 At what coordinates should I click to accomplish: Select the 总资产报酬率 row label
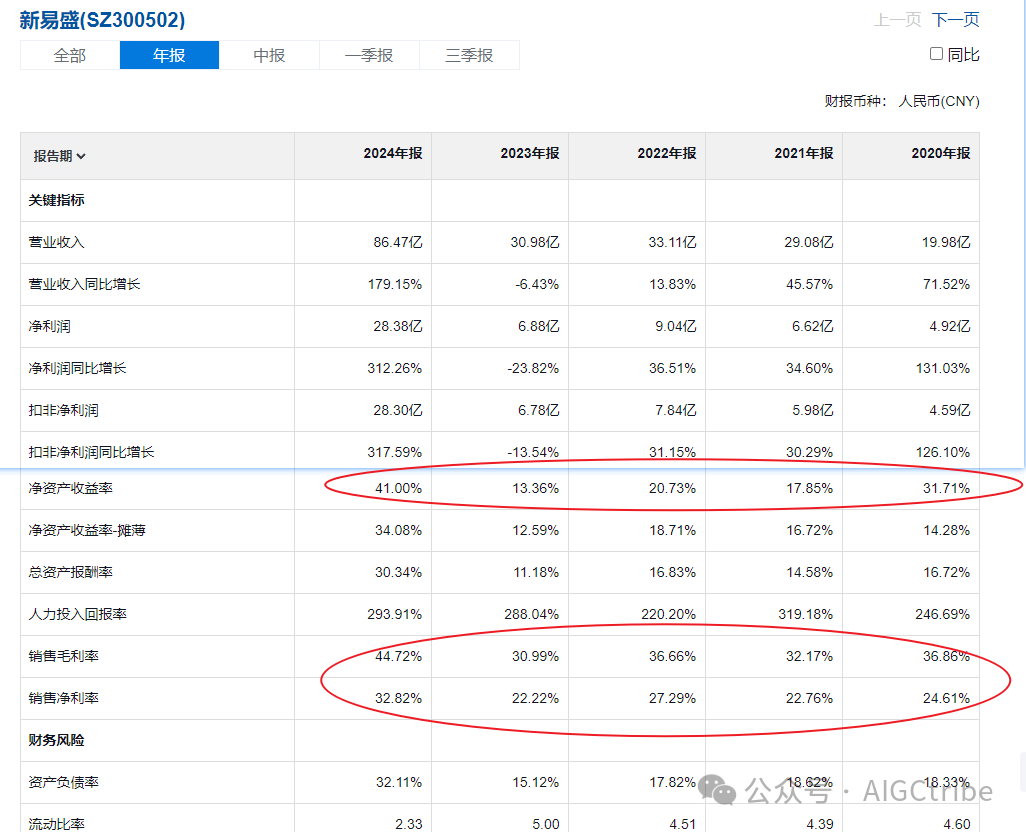click(71, 572)
